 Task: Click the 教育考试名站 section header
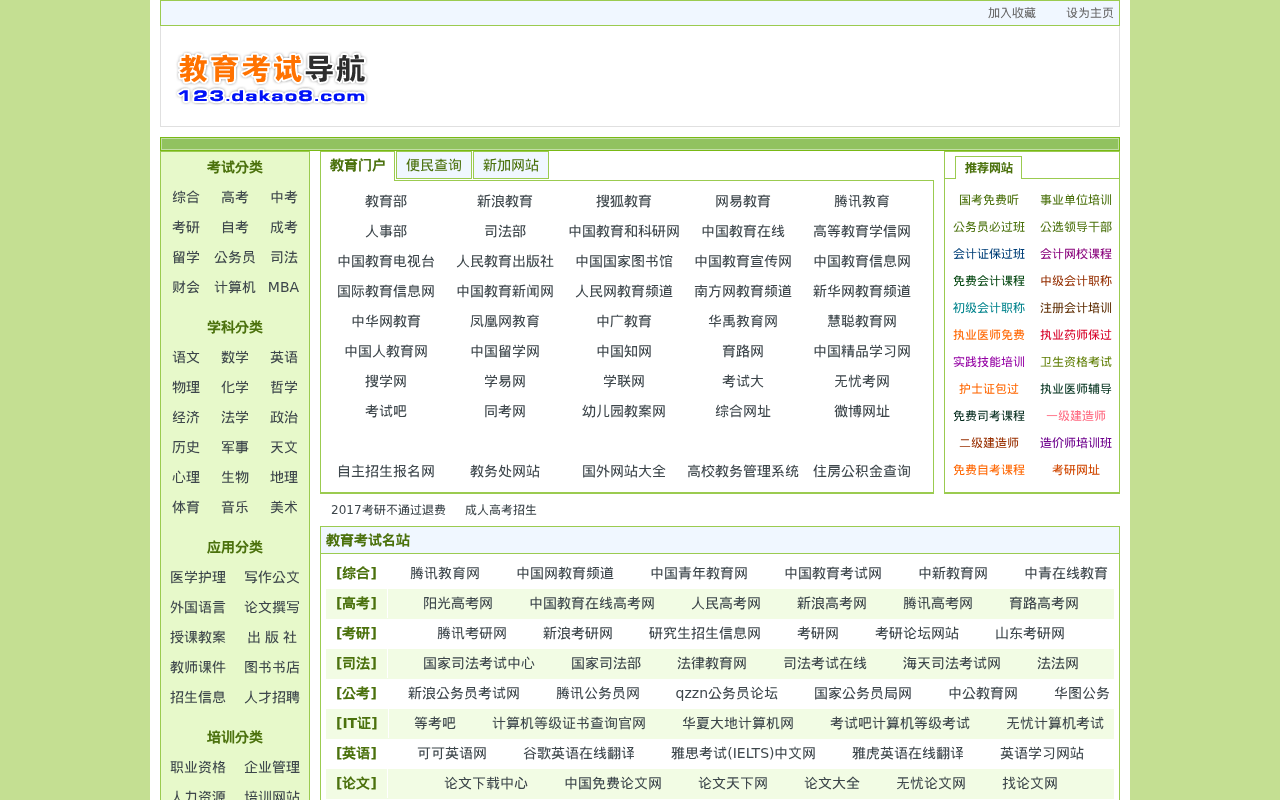pyautogui.click(x=368, y=541)
